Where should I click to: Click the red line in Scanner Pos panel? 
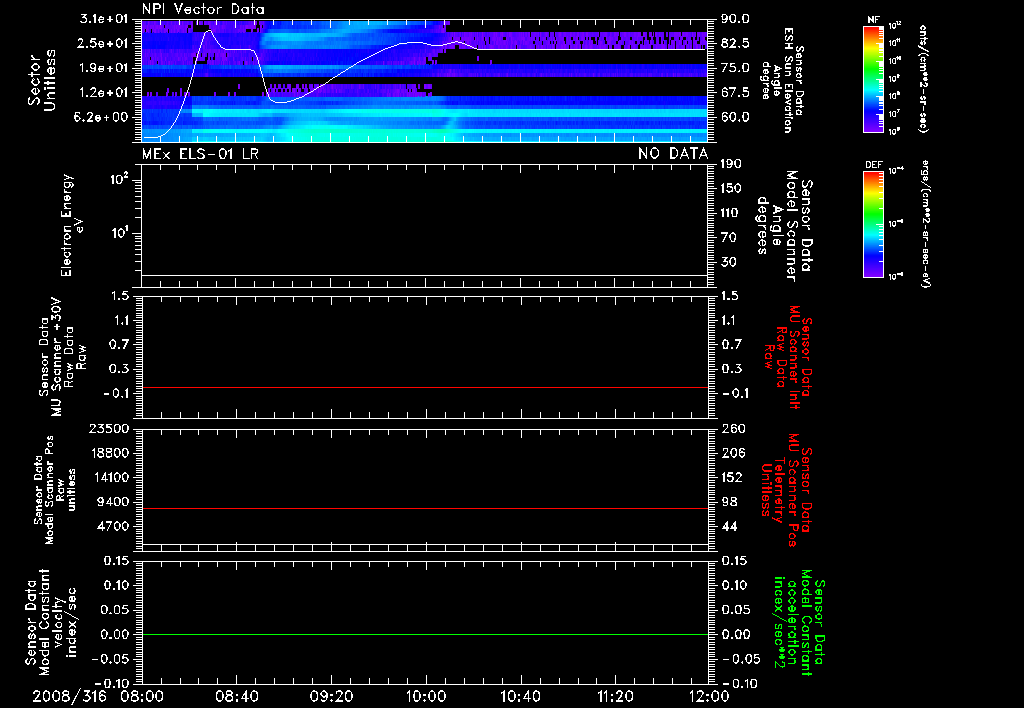pos(424,508)
